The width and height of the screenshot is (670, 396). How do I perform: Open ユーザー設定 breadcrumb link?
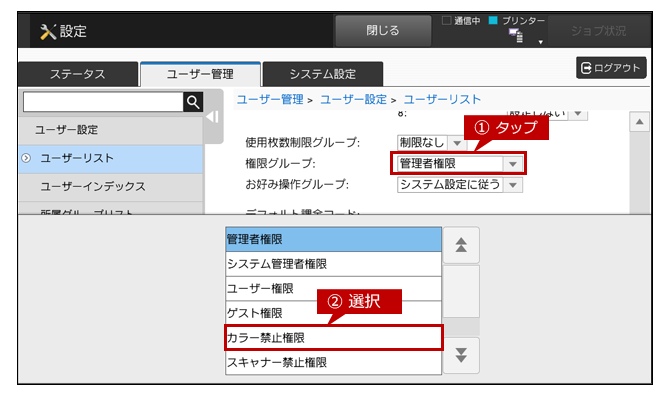coord(353,100)
